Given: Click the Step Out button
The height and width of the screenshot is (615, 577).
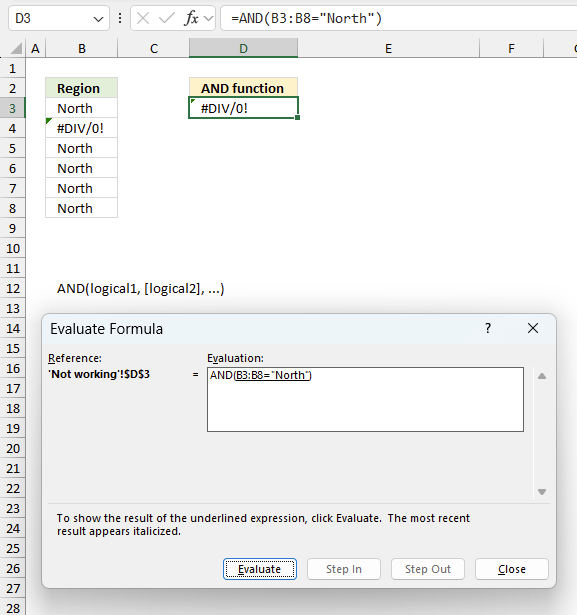Looking at the screenshot, I should 428,569.
